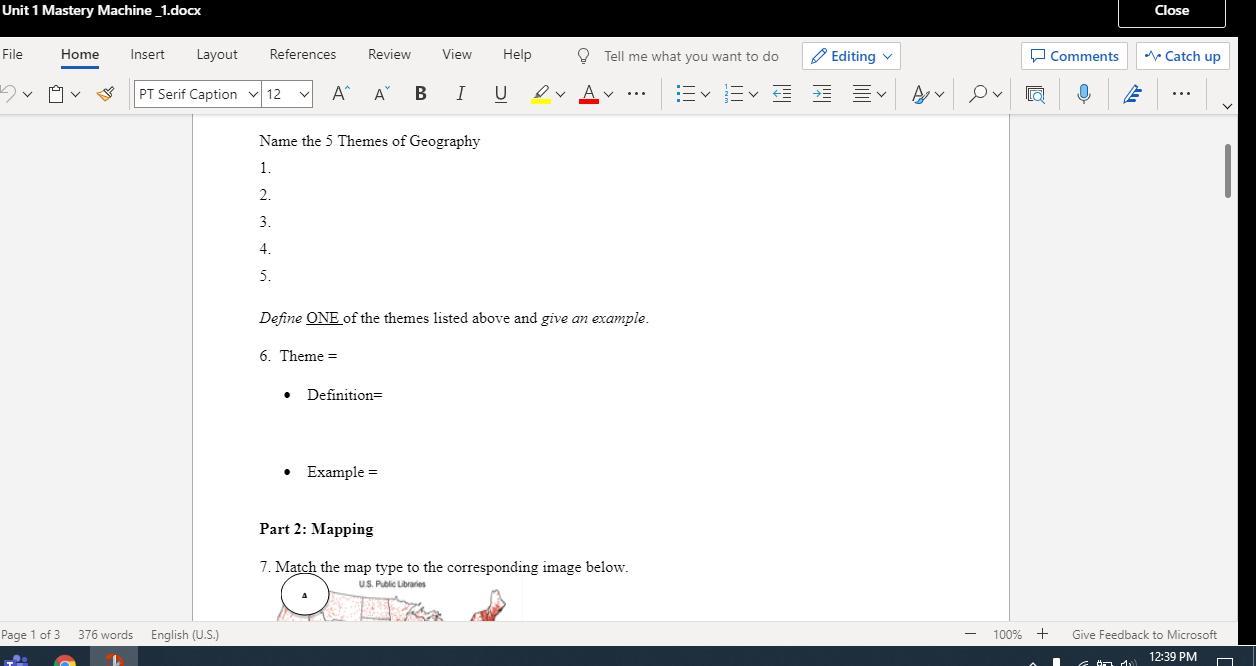
Task: Open Microsoft Teams from the taskbar
Action: tap(16, 660)
